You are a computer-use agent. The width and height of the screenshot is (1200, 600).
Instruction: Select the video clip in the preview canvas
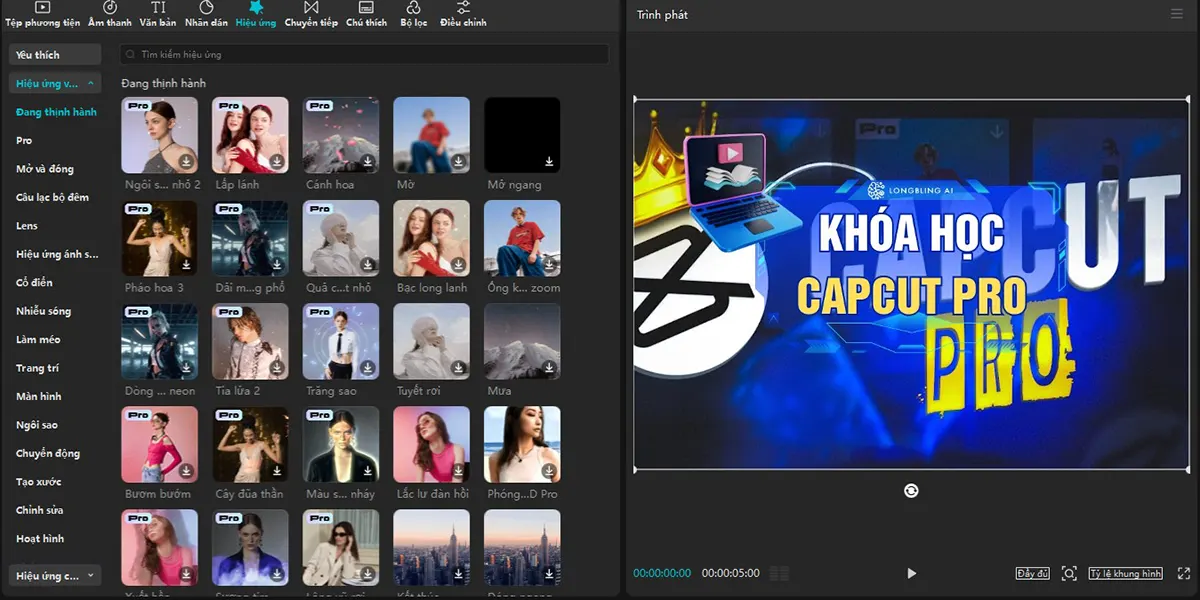(911, 284)
